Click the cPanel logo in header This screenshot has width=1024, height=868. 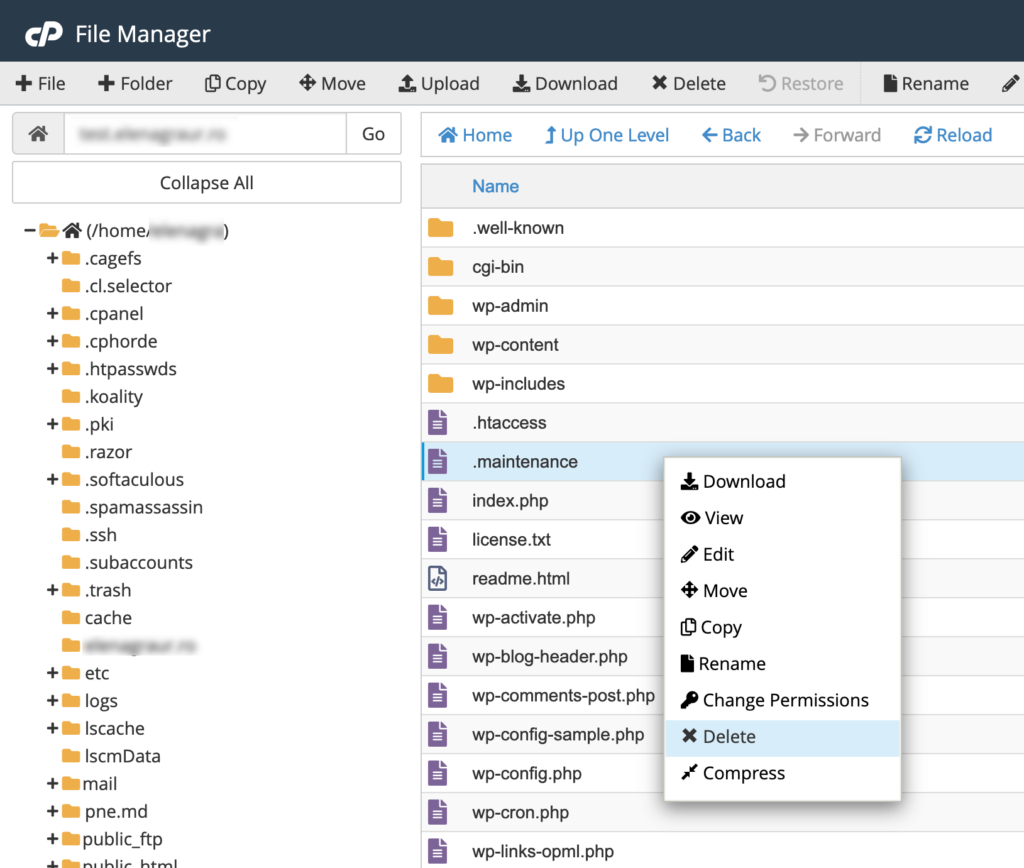point(44,34)
